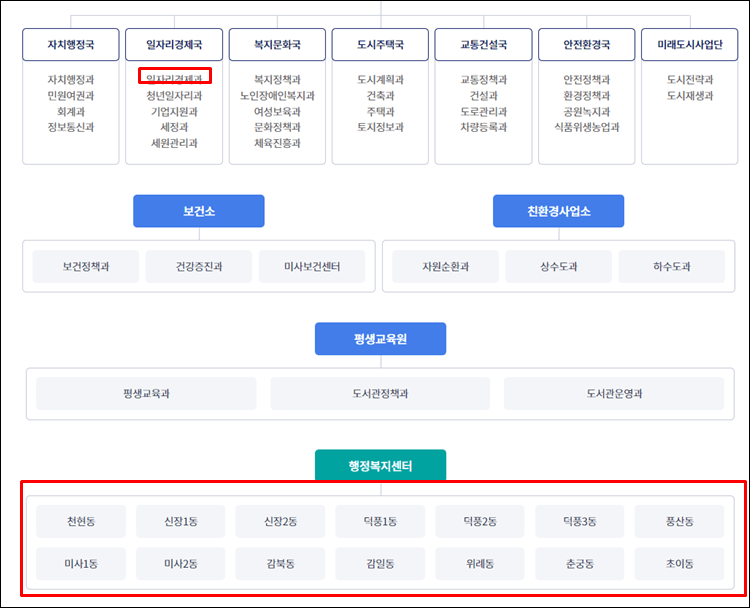Click 미사2동 community center
The width and height of the screenshot is (750, 608).
(181, 564)
